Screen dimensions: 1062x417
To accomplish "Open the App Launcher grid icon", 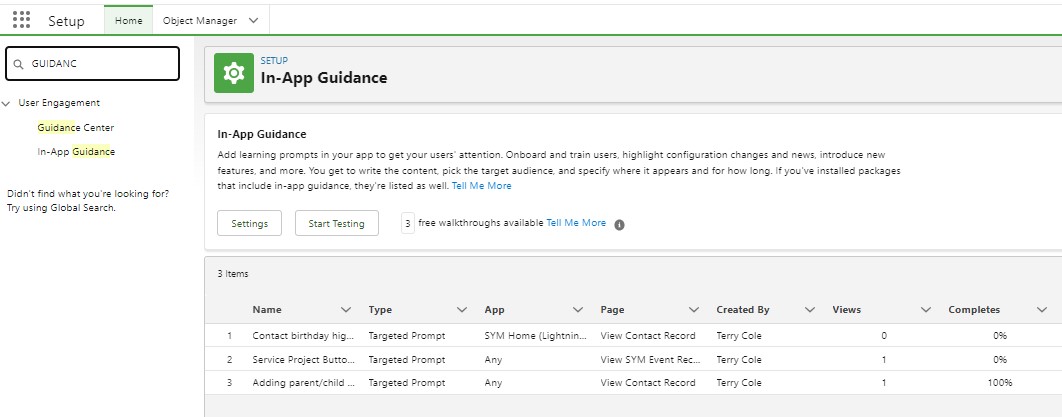I will (21, 20).
